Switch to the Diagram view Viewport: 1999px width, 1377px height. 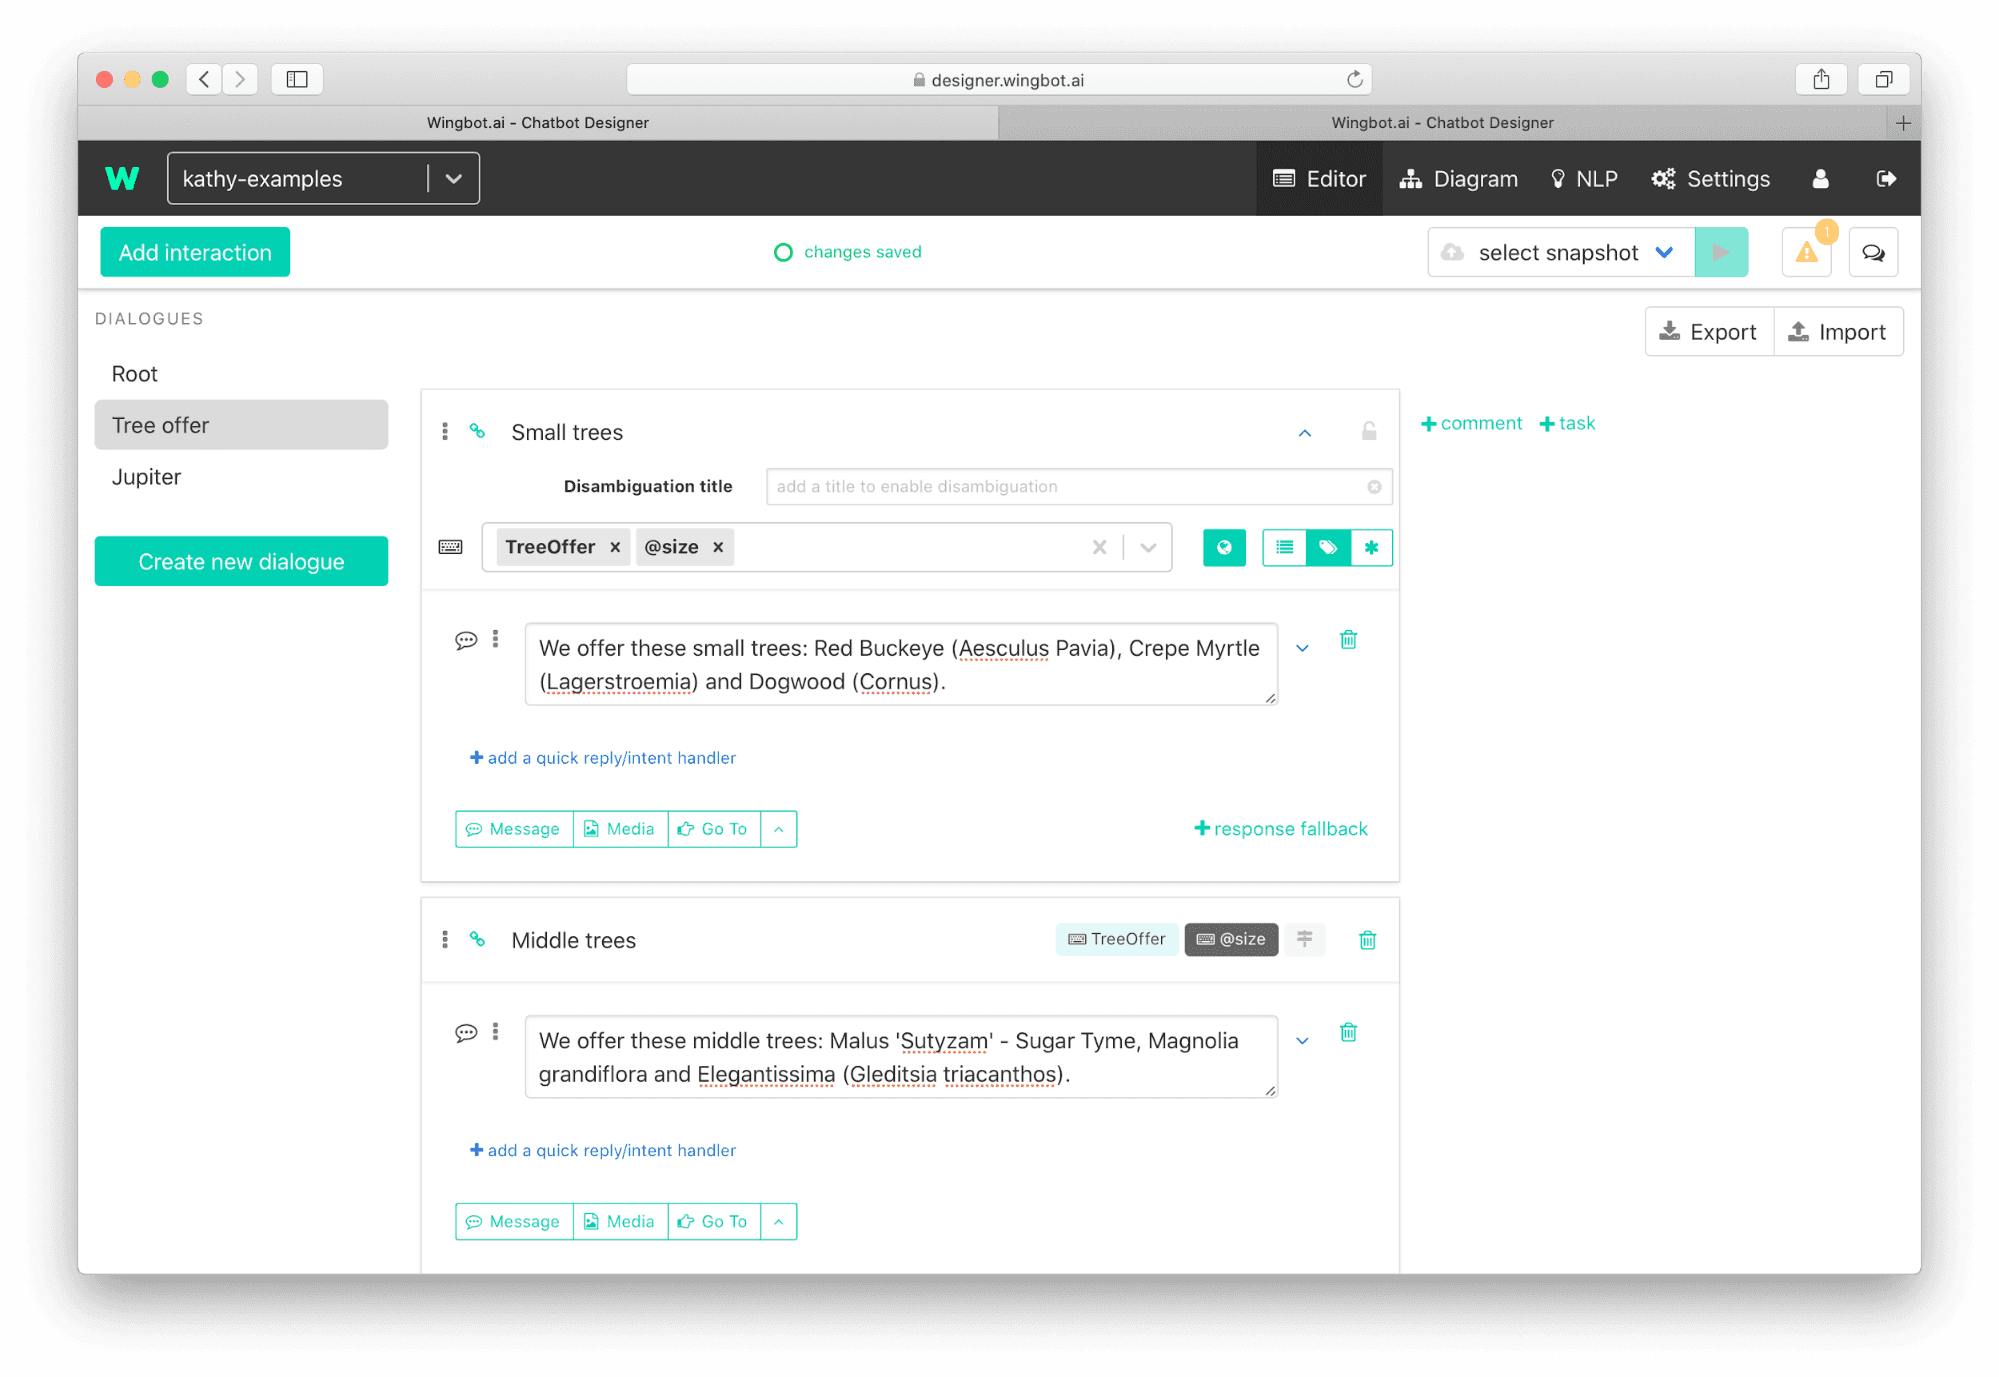1458,179
